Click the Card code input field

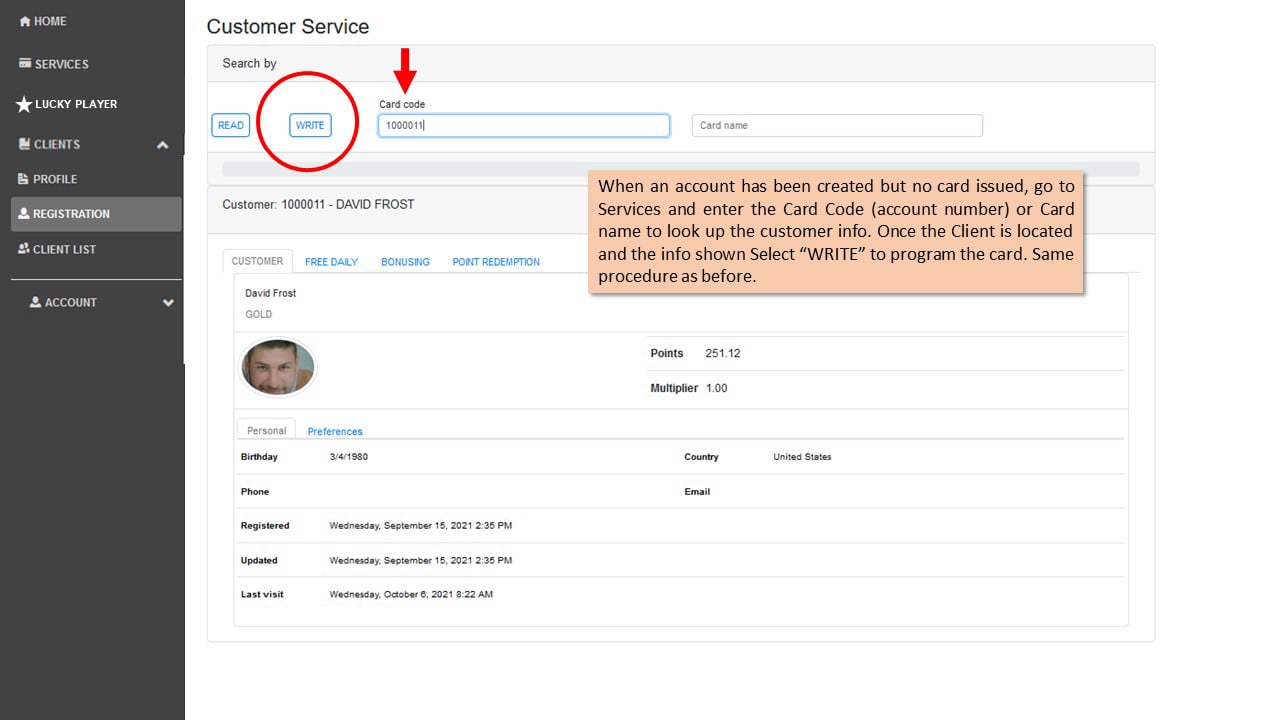pos(524,125)
